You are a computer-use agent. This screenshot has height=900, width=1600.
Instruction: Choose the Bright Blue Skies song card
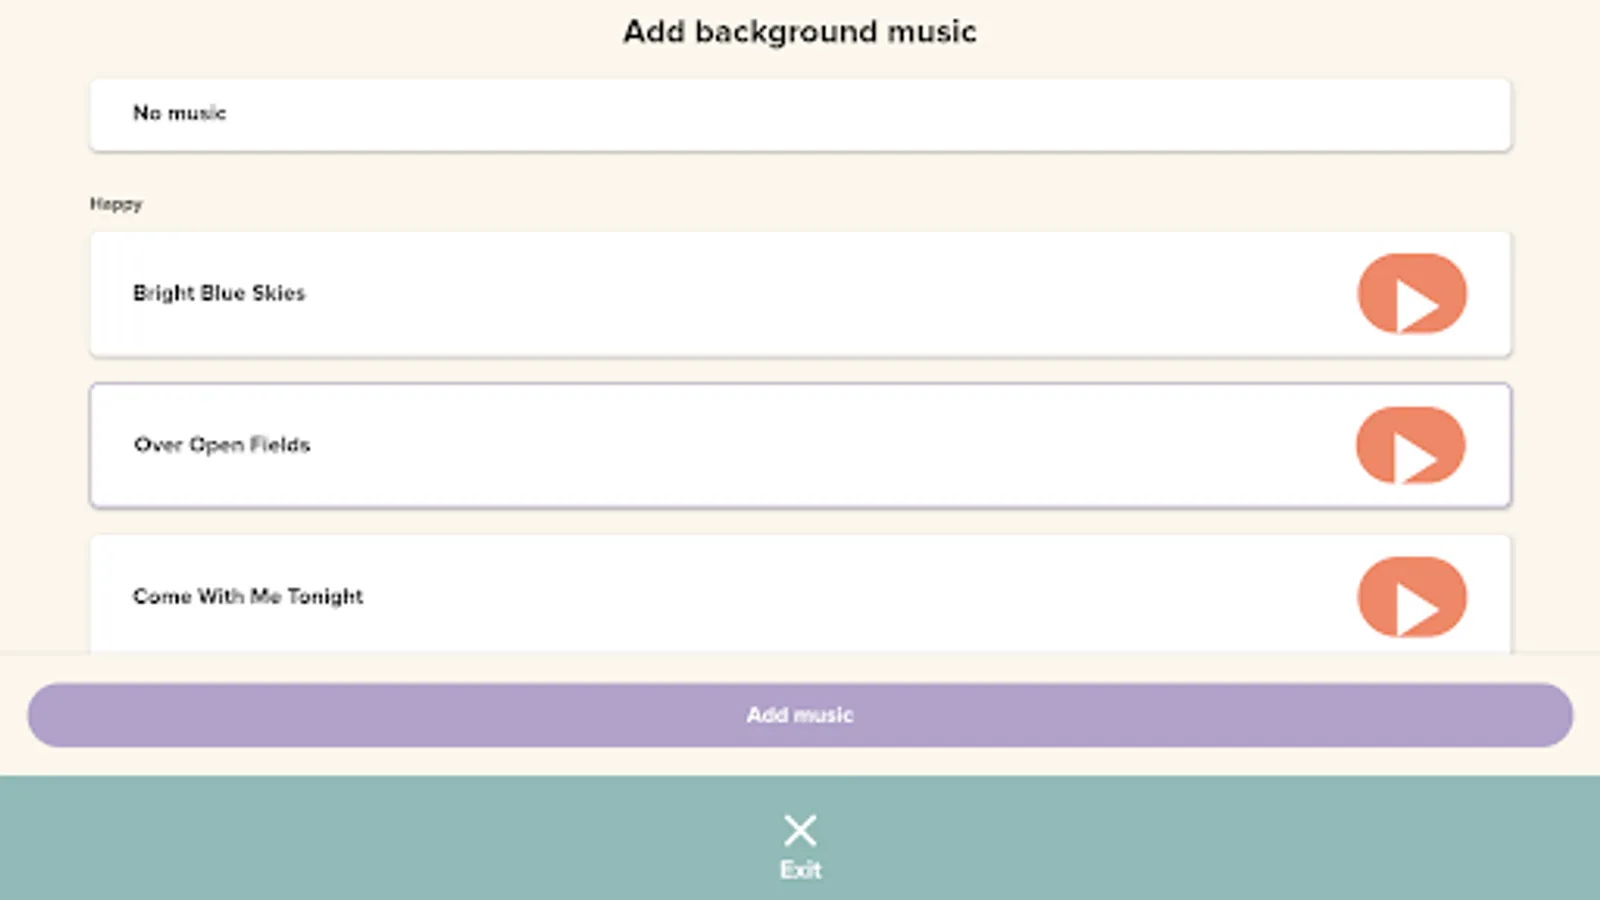tap(700, 294)
